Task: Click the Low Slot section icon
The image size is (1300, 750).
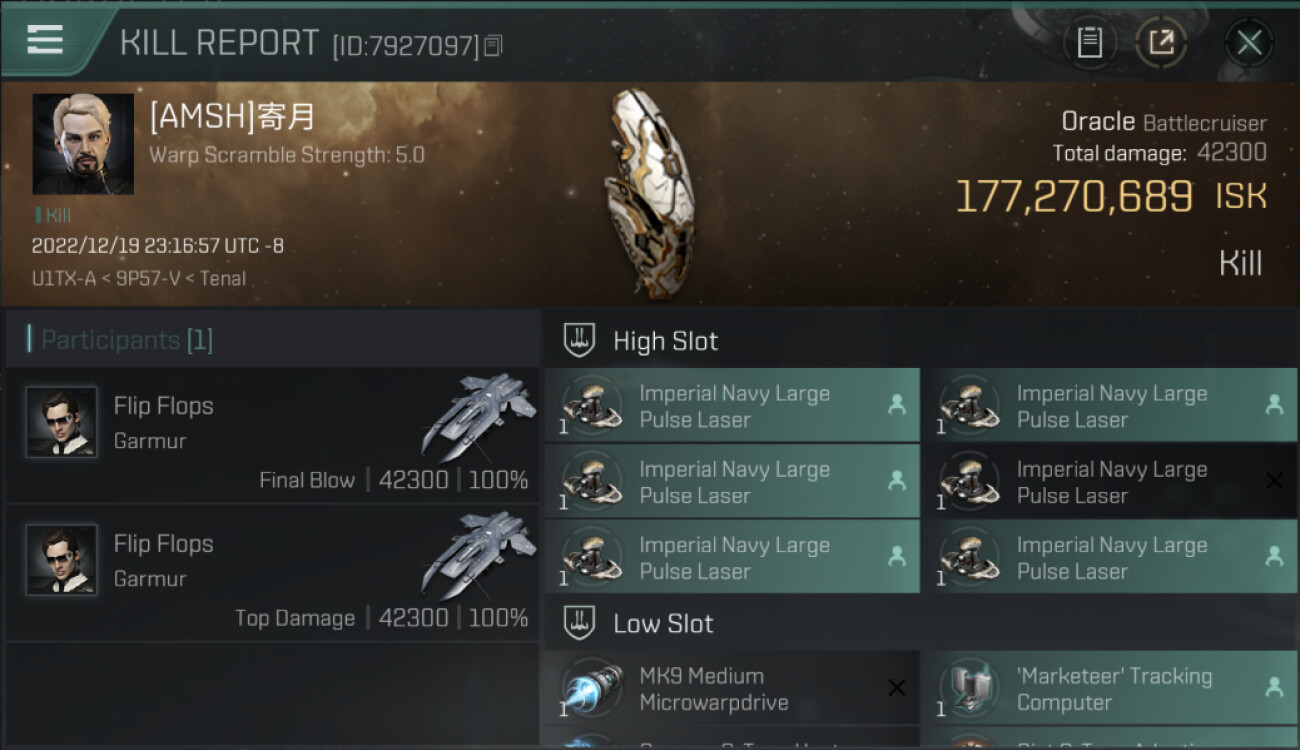Action: (x=579, y=624)
